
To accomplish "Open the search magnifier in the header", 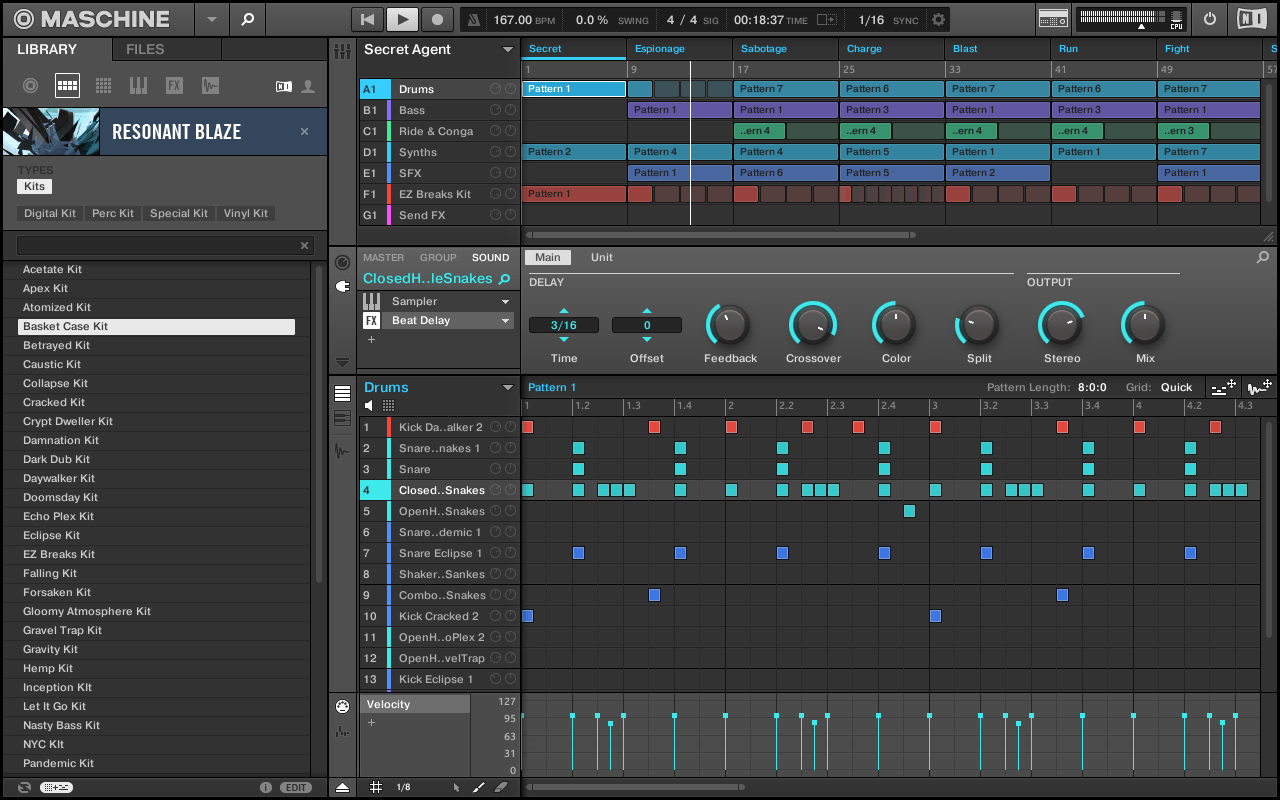I will point(247,19).
